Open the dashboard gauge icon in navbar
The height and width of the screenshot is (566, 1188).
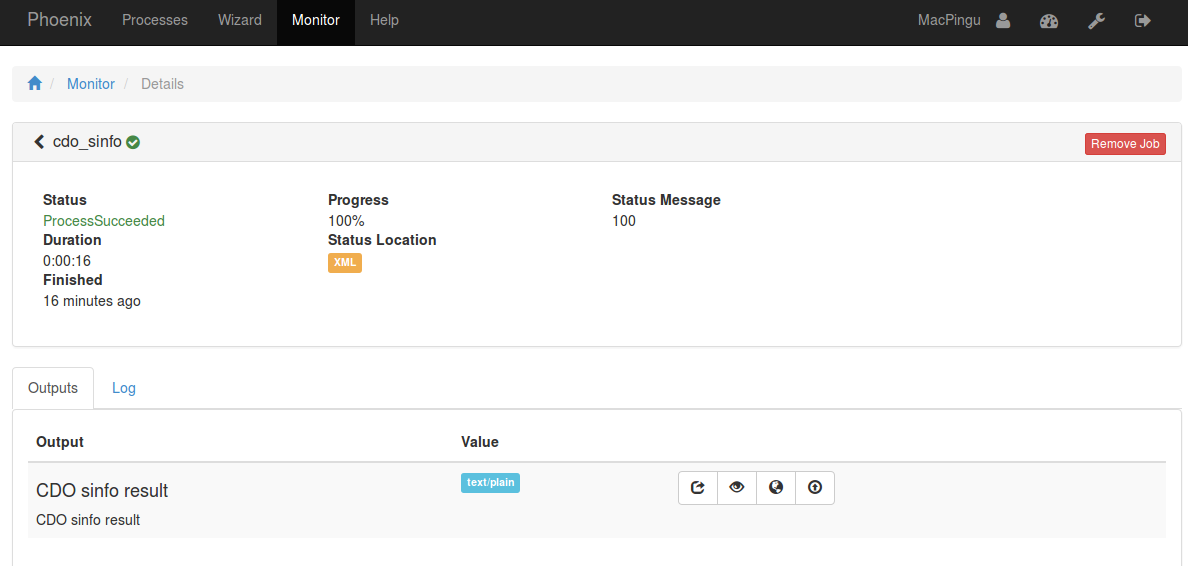click(x=1049, y=20)
